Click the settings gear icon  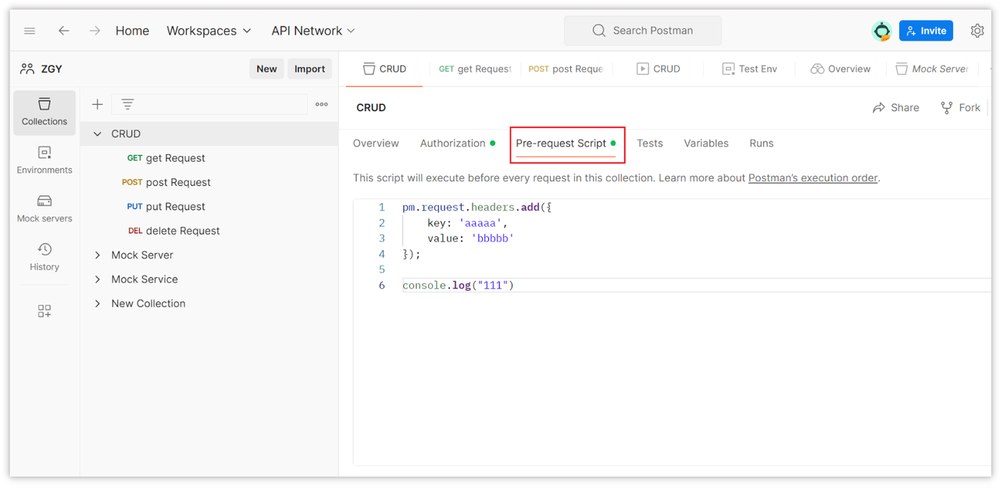click(977, 31)
